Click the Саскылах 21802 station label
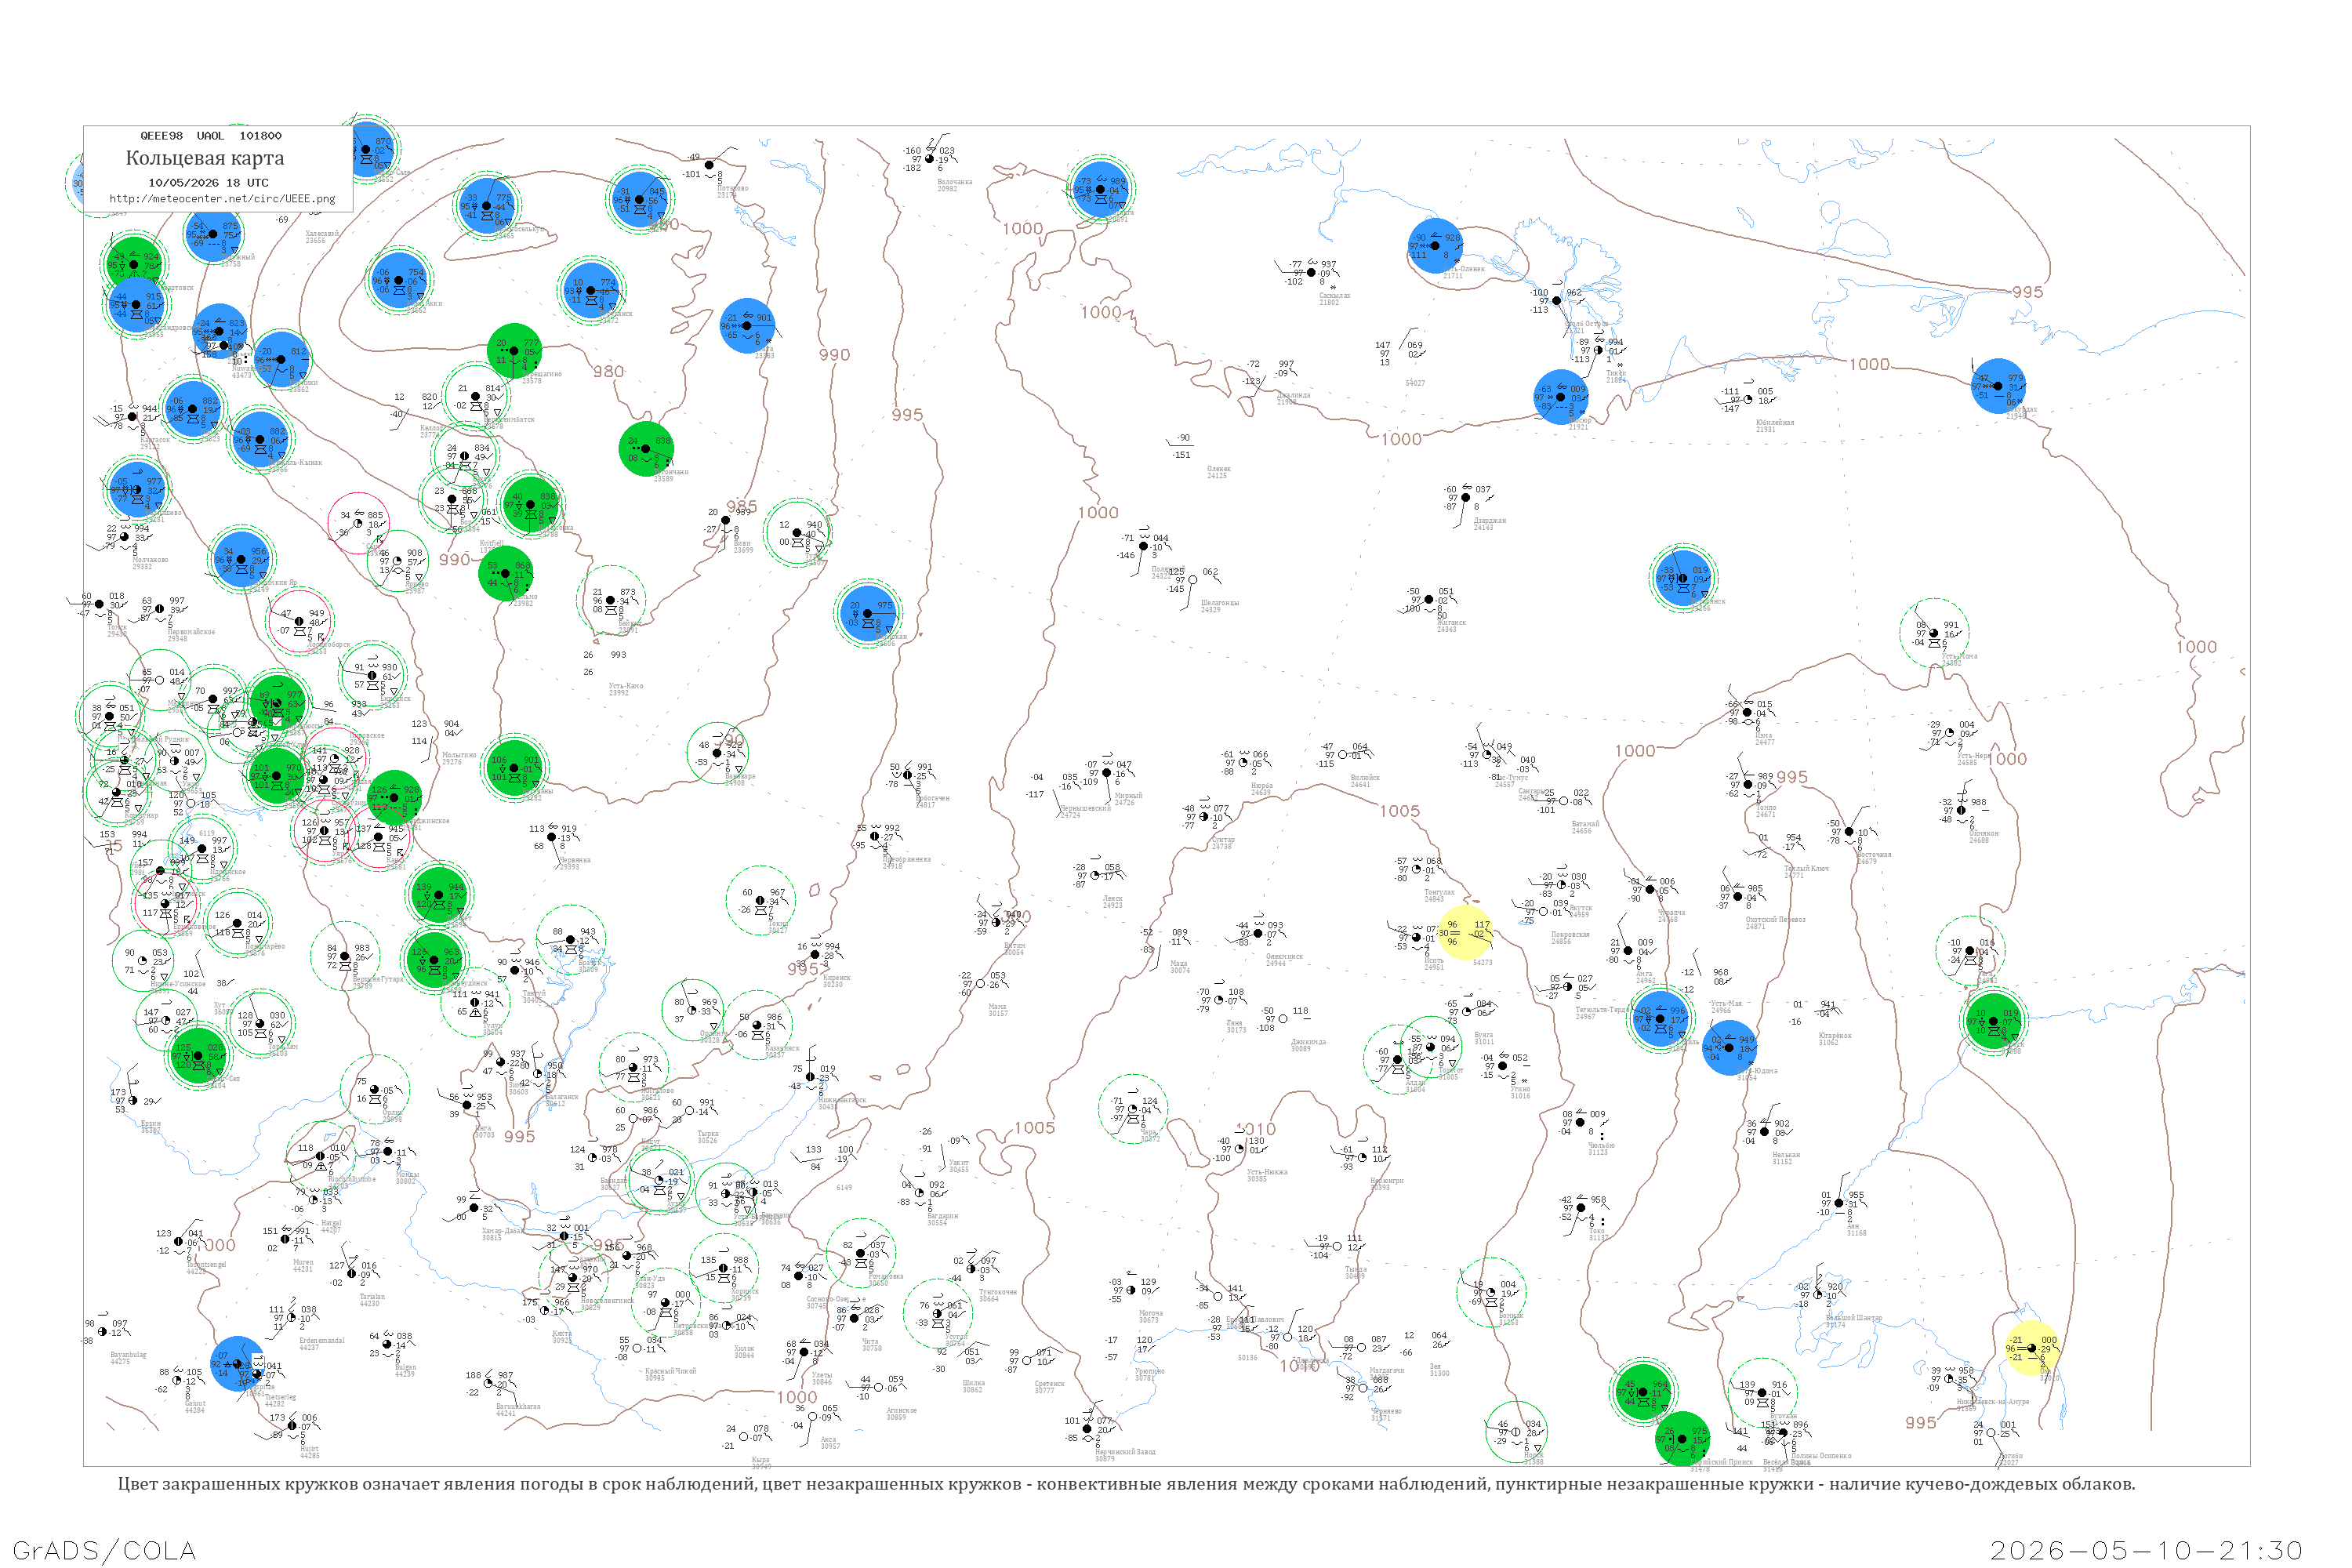Viewport: 2352px width, 1568px height. (1335, 299)
